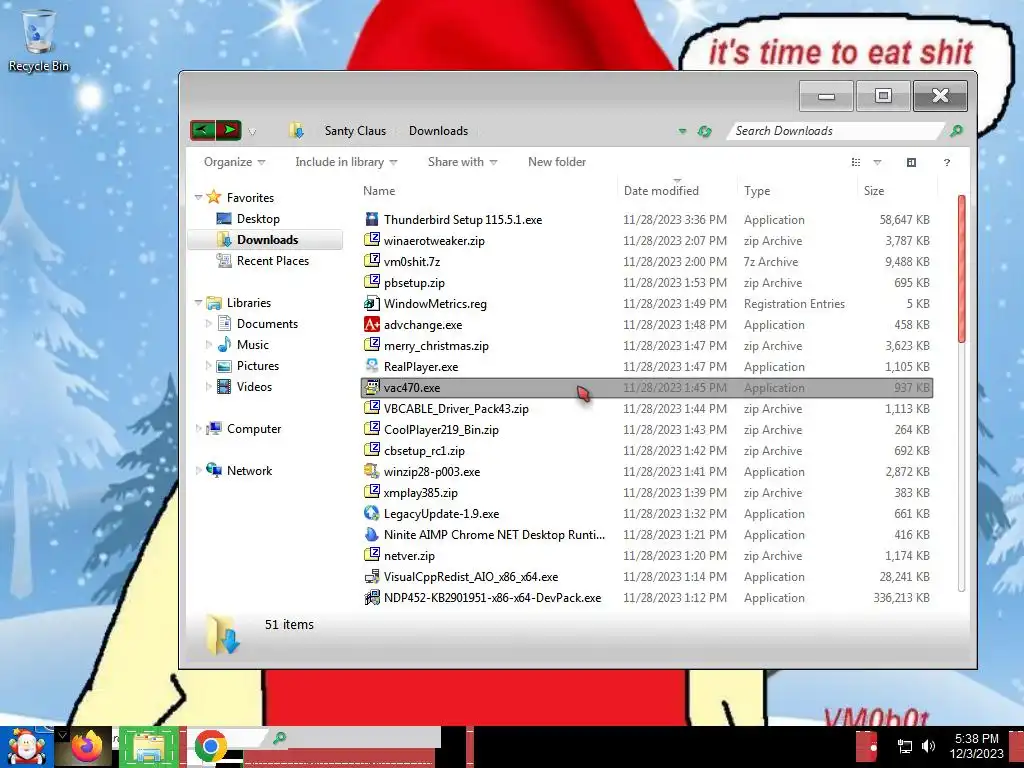Open the Santa Start button
Image resolution: width=1024 pixels, height=768 pixels.
pyautogui.click(x=26, y=747)
